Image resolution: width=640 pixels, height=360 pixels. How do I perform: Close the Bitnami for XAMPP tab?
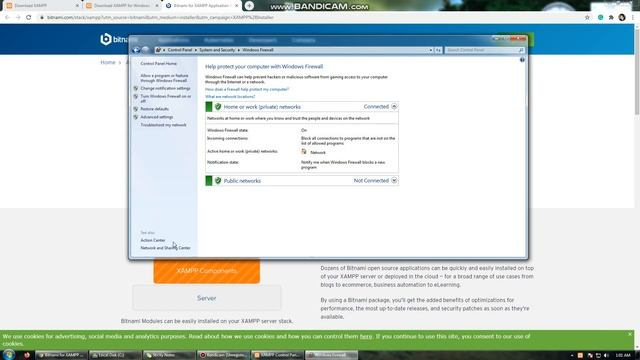point(236,6)
